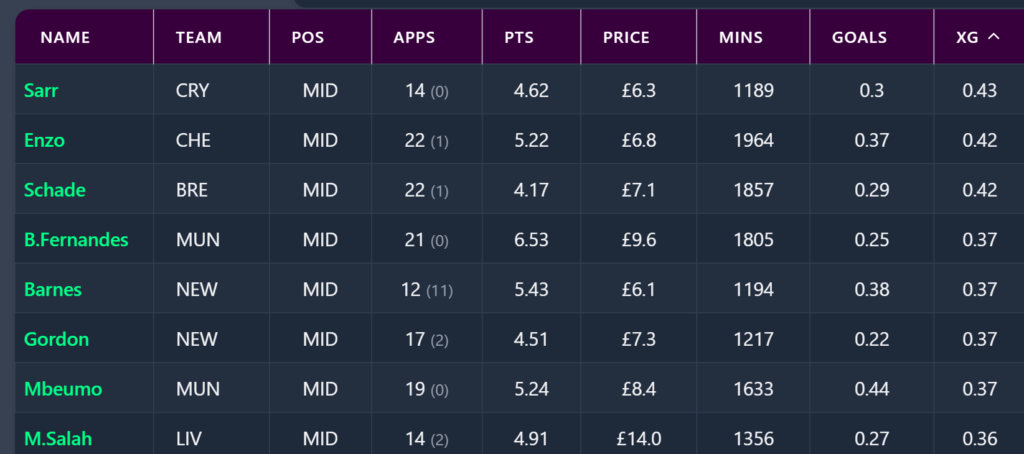Sort by GOALS column header
Viewport: 1024px width, 454px height.
(859, 38)
